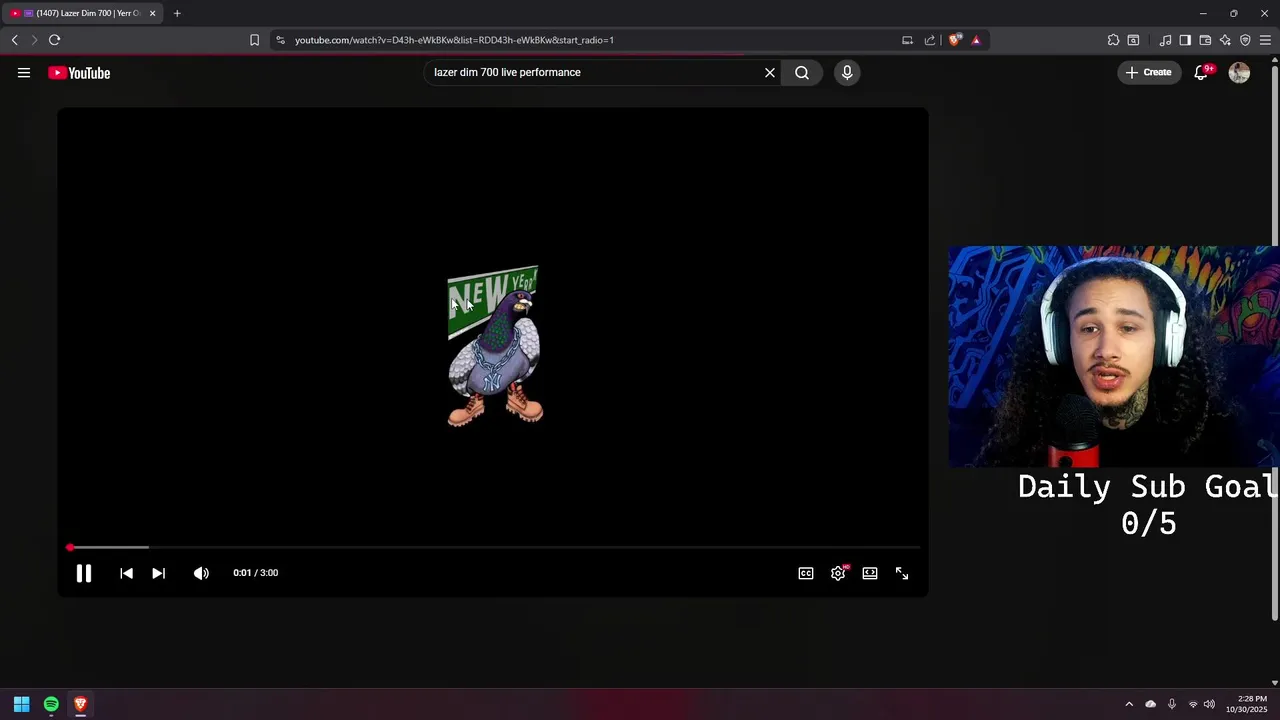Toggle the browser sidebar panel
Image resolution: width=1280 pixels, height=720 pixels.
pos(1185,40)
